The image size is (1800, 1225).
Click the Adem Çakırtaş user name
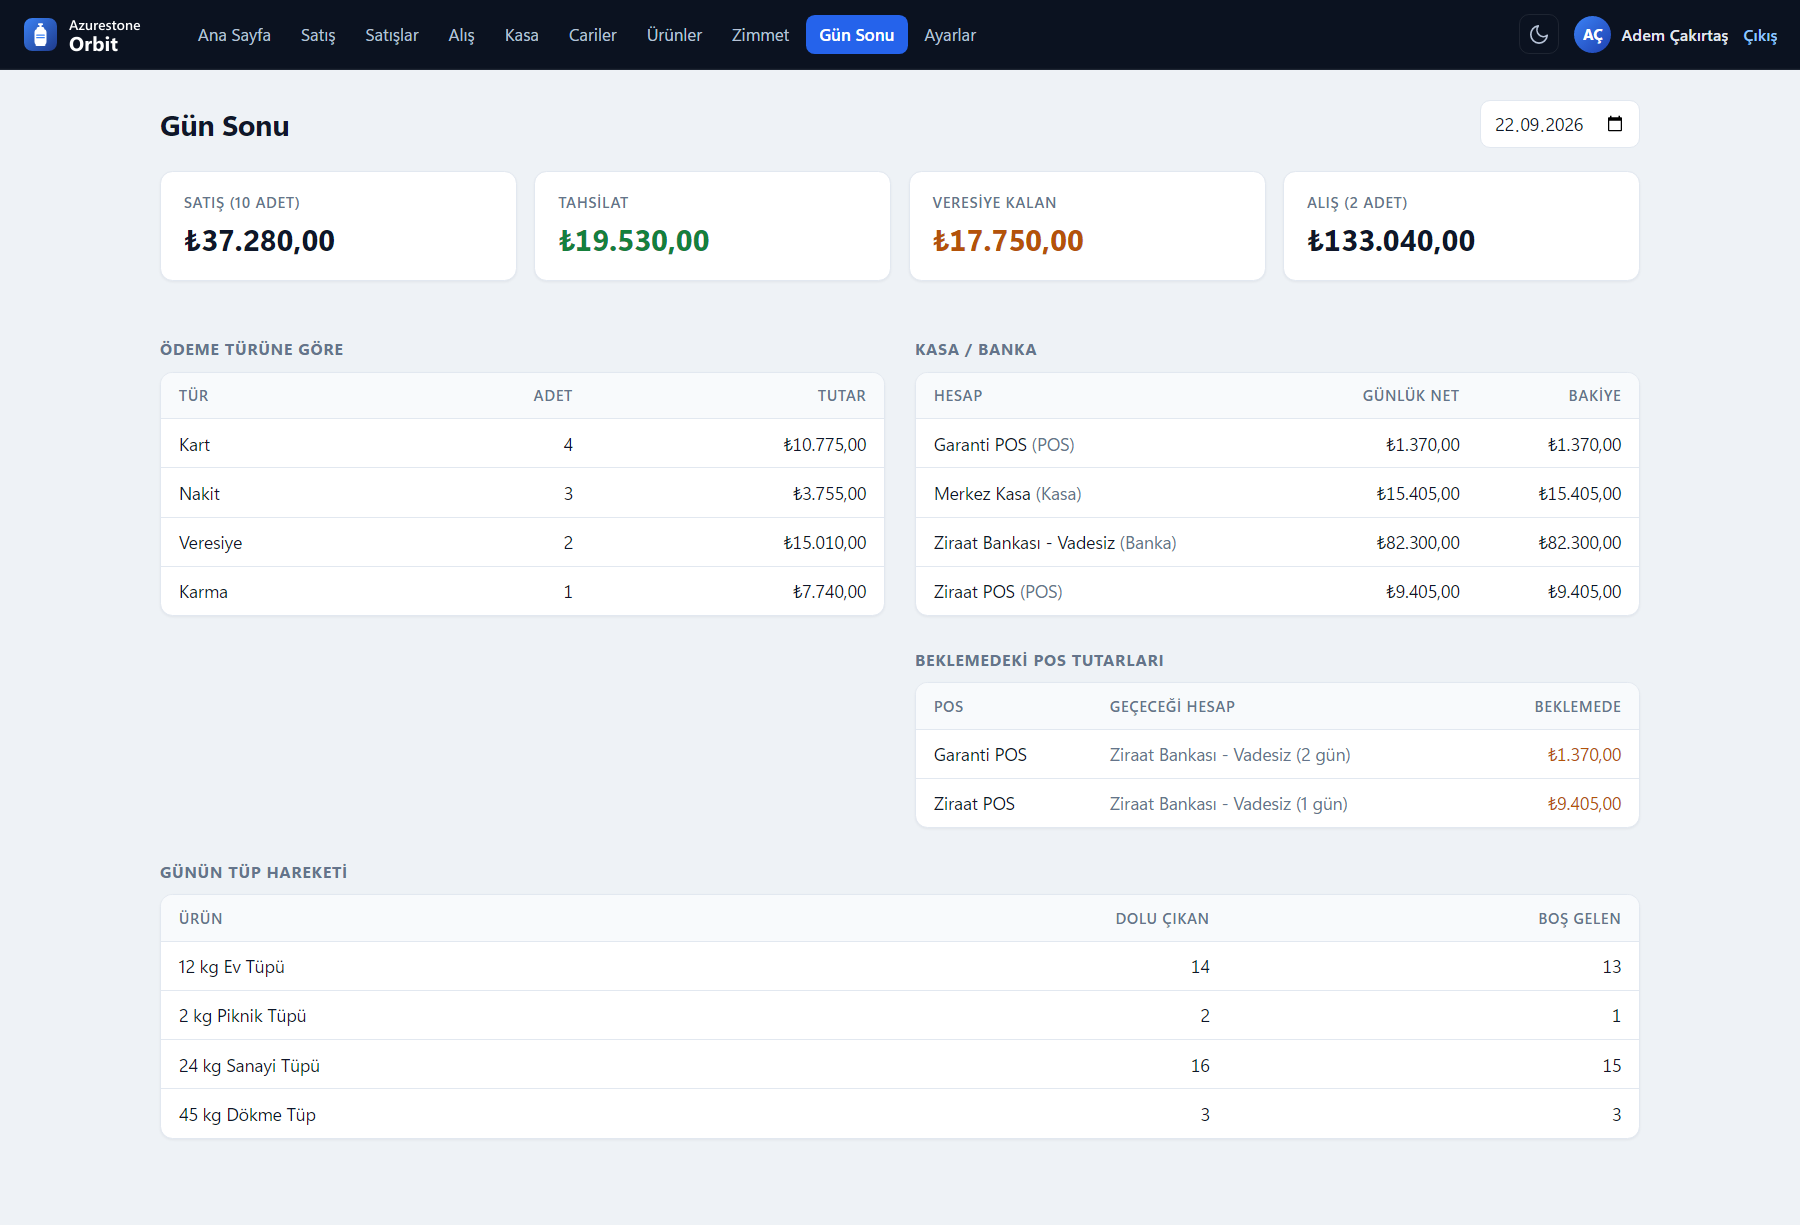pyautogui.click(x=1674, y=35)
